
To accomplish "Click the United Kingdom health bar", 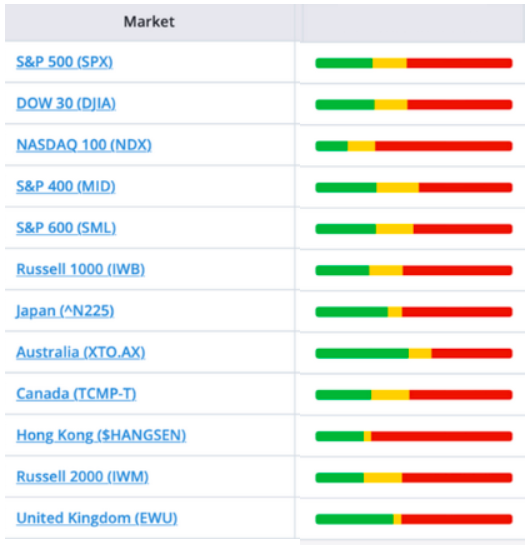I will tap(414, 519).
